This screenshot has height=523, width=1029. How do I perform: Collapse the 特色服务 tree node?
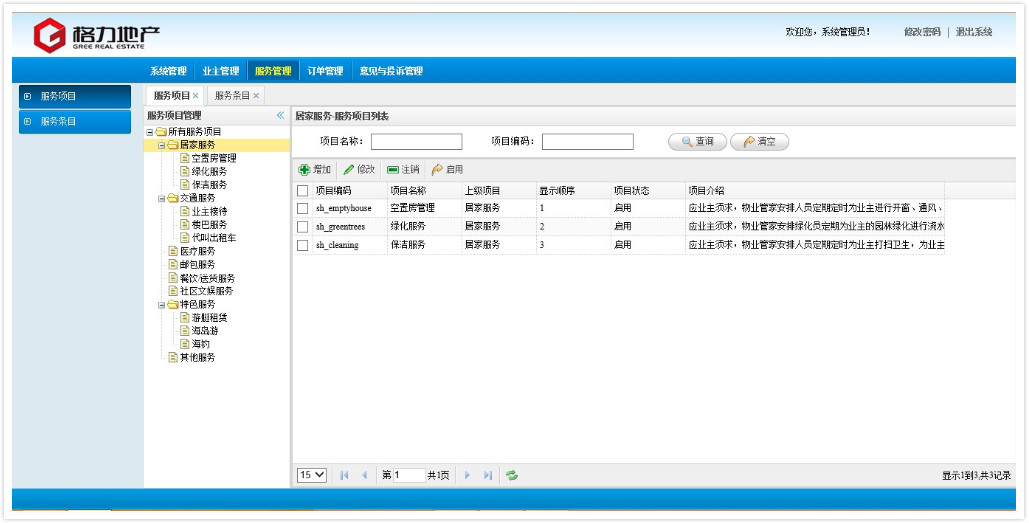click(x=161, y=304)
